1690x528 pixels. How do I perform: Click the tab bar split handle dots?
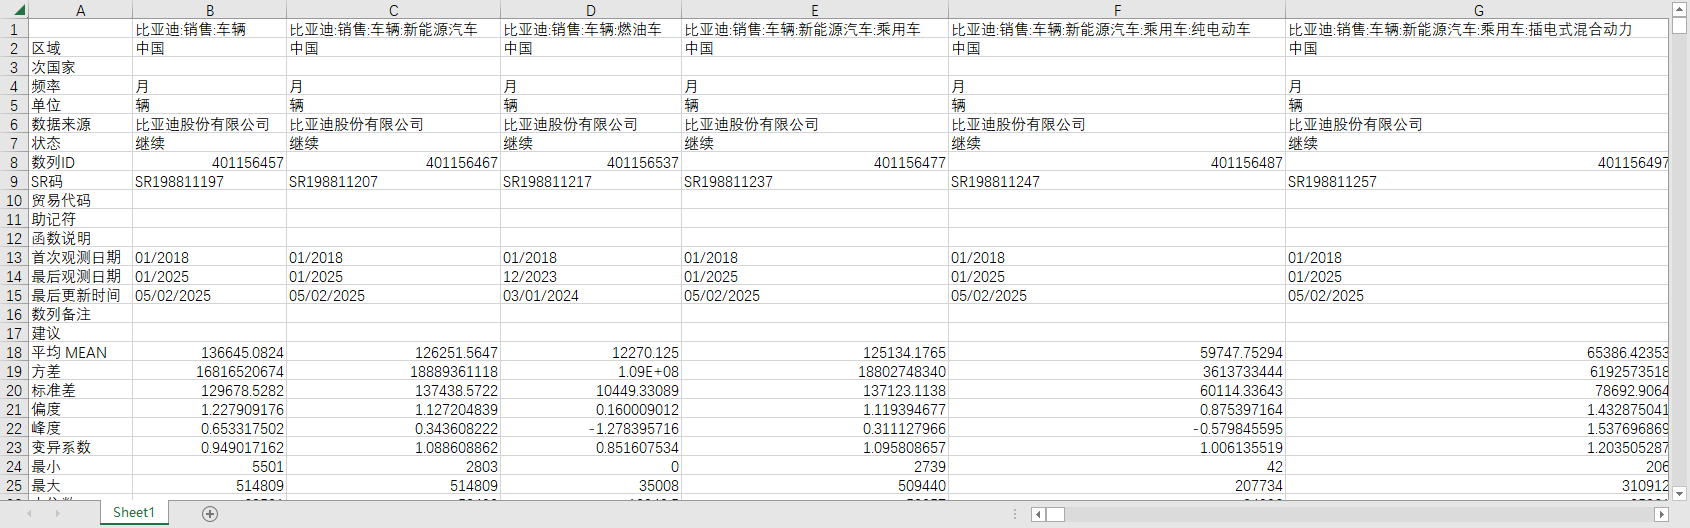1015,514
